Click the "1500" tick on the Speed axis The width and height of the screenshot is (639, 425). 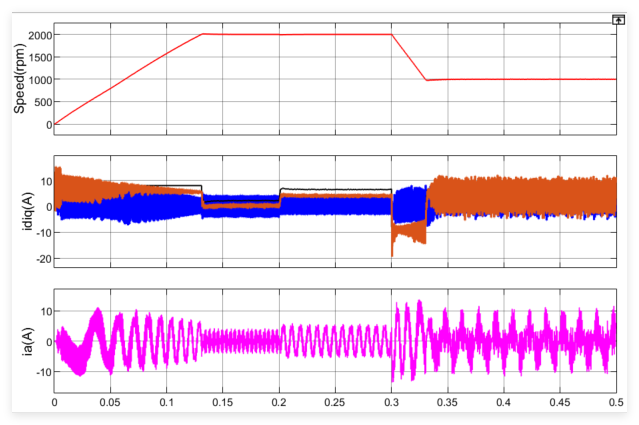click(40, 57)
